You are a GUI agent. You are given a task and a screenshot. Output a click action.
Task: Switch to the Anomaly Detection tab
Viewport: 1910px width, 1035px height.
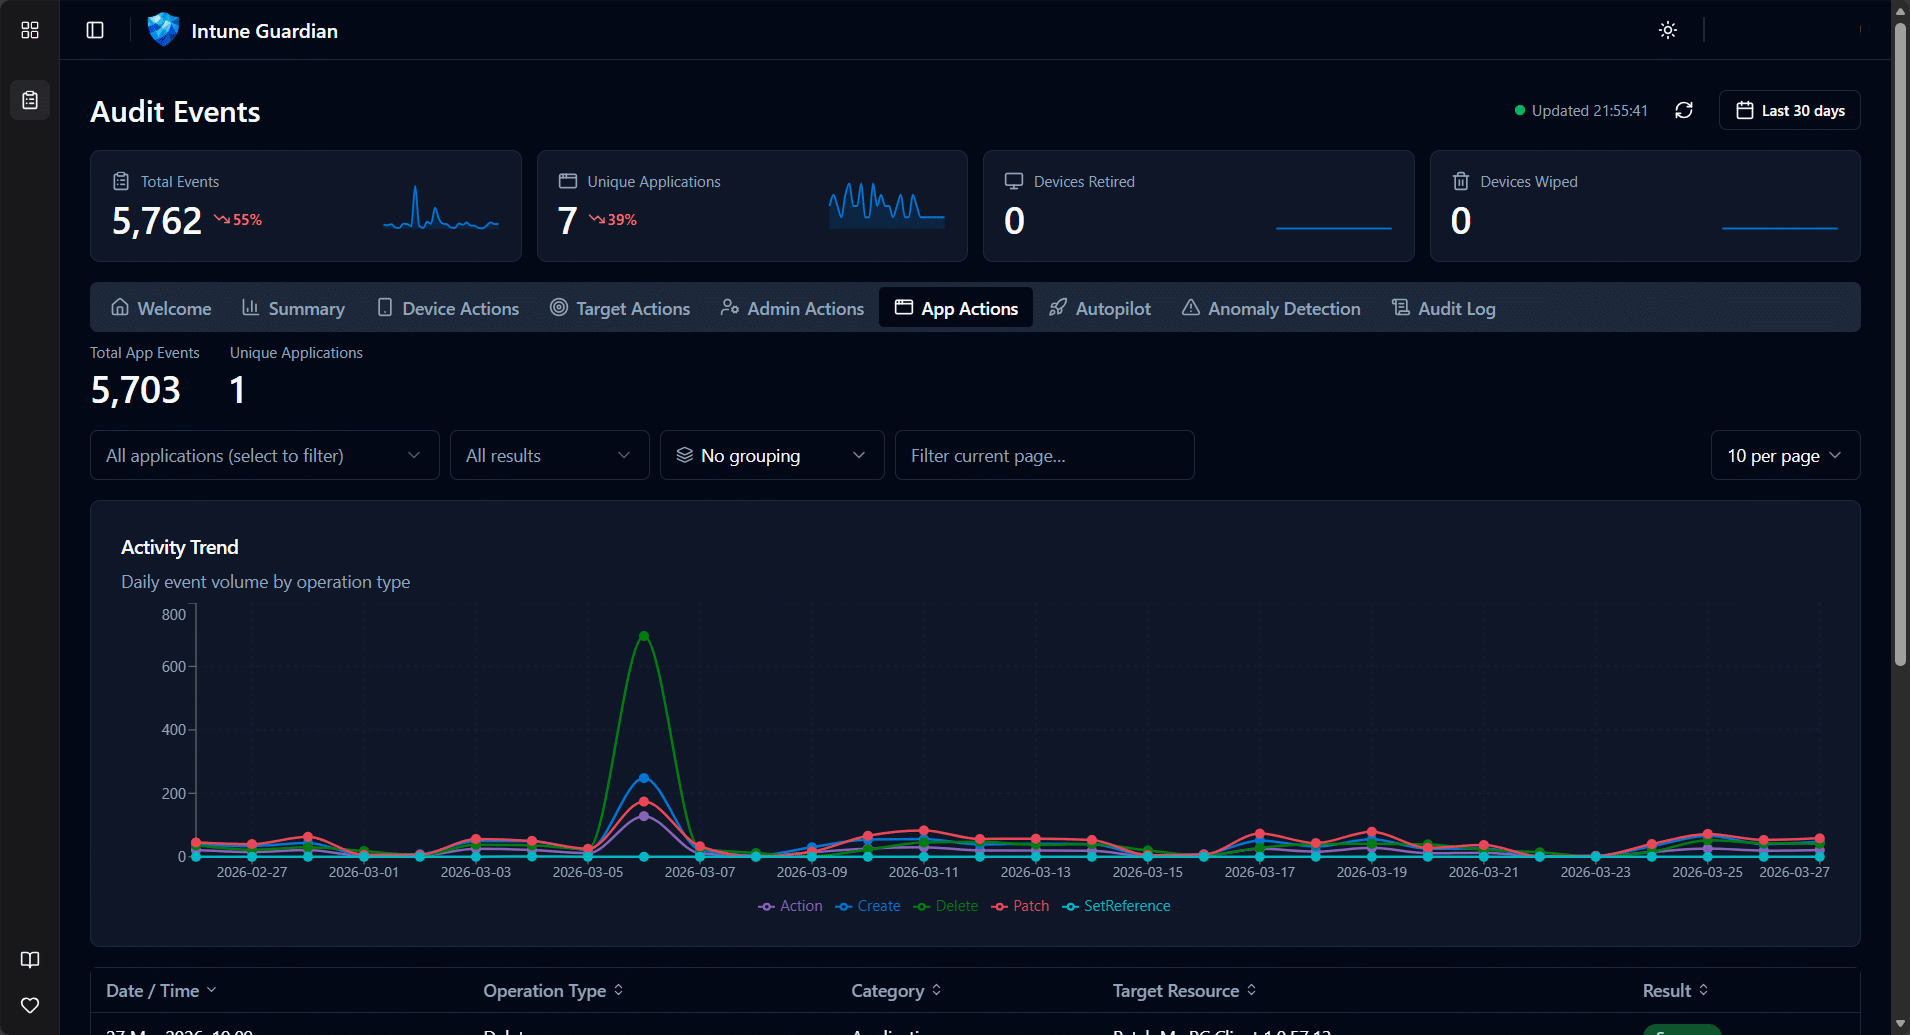[x=1270, y=308]
